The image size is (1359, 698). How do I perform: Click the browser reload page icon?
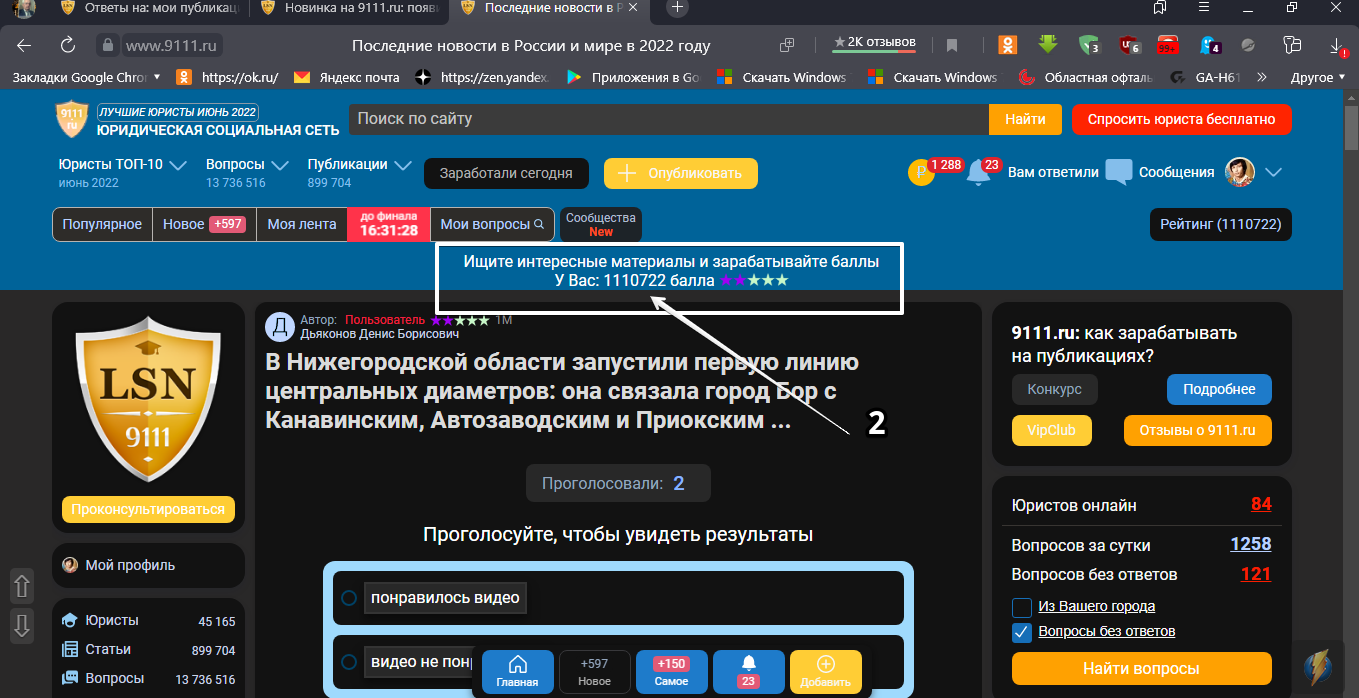[68, 45]
